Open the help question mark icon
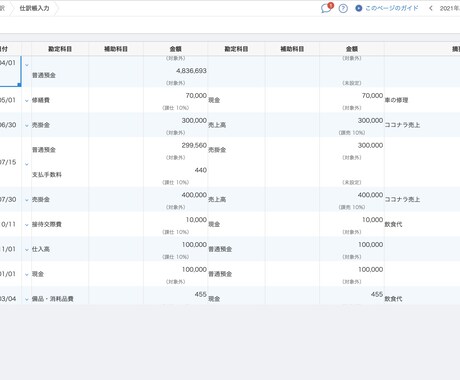460x380 pixels. 343,8
